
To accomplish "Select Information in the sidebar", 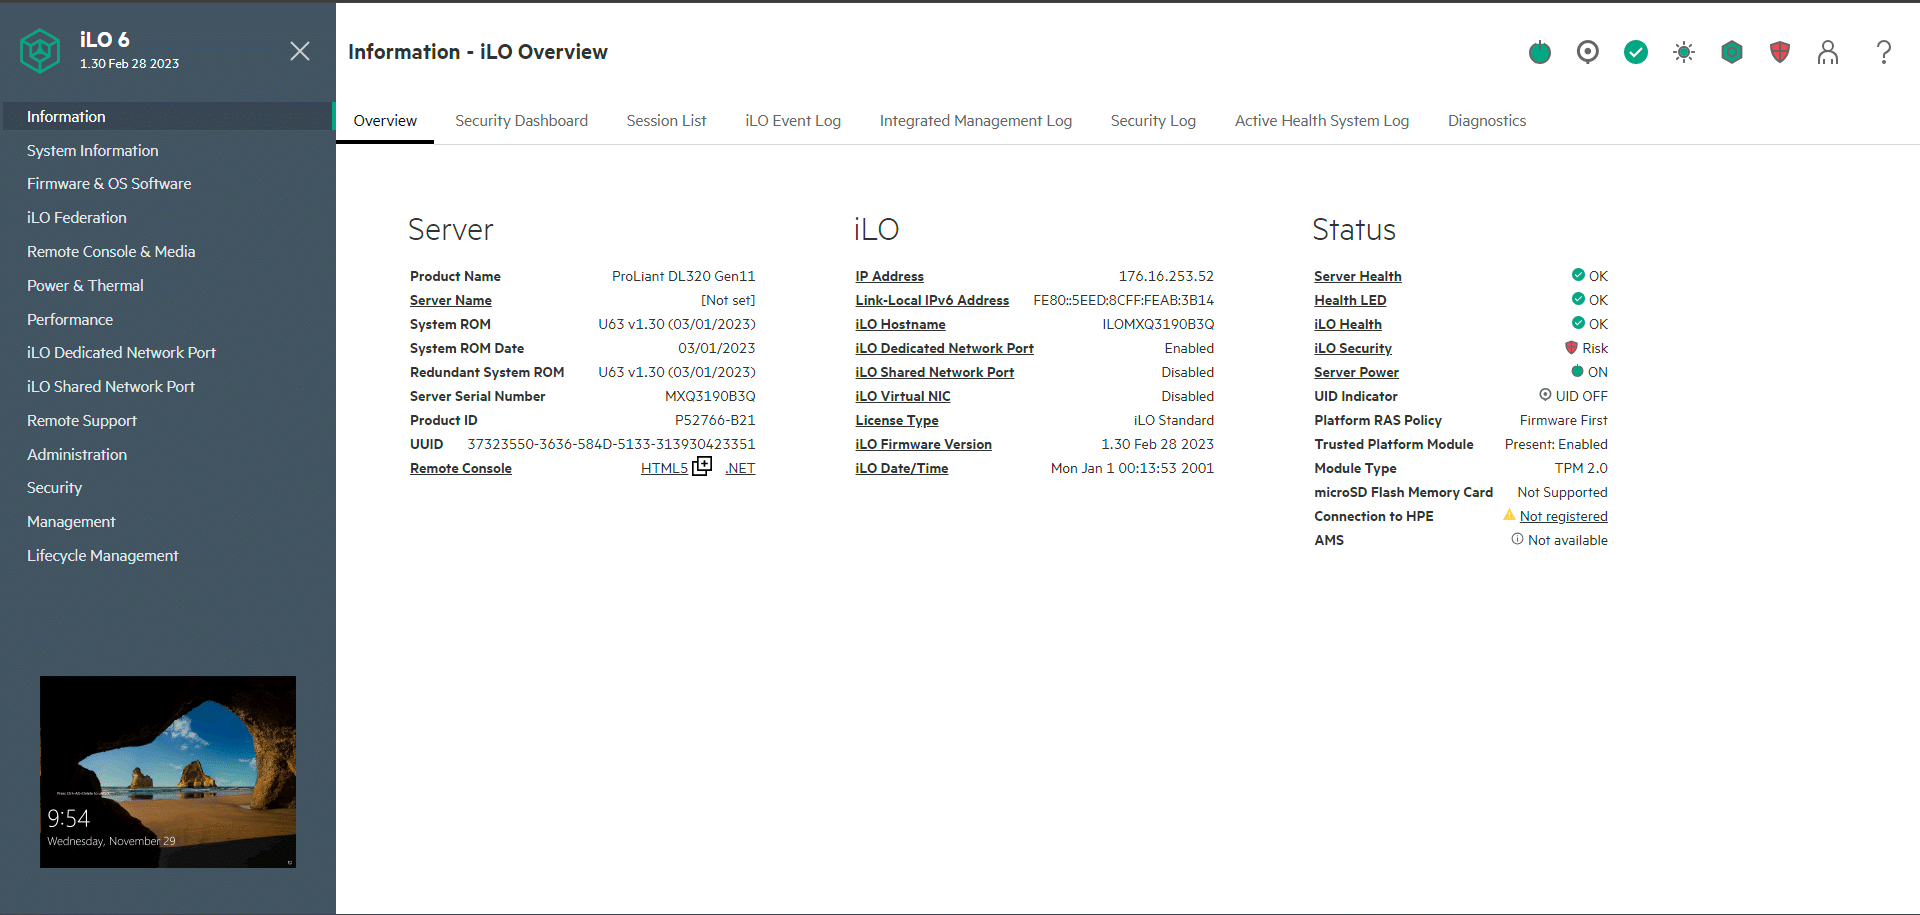I will (x=167, y=117).
